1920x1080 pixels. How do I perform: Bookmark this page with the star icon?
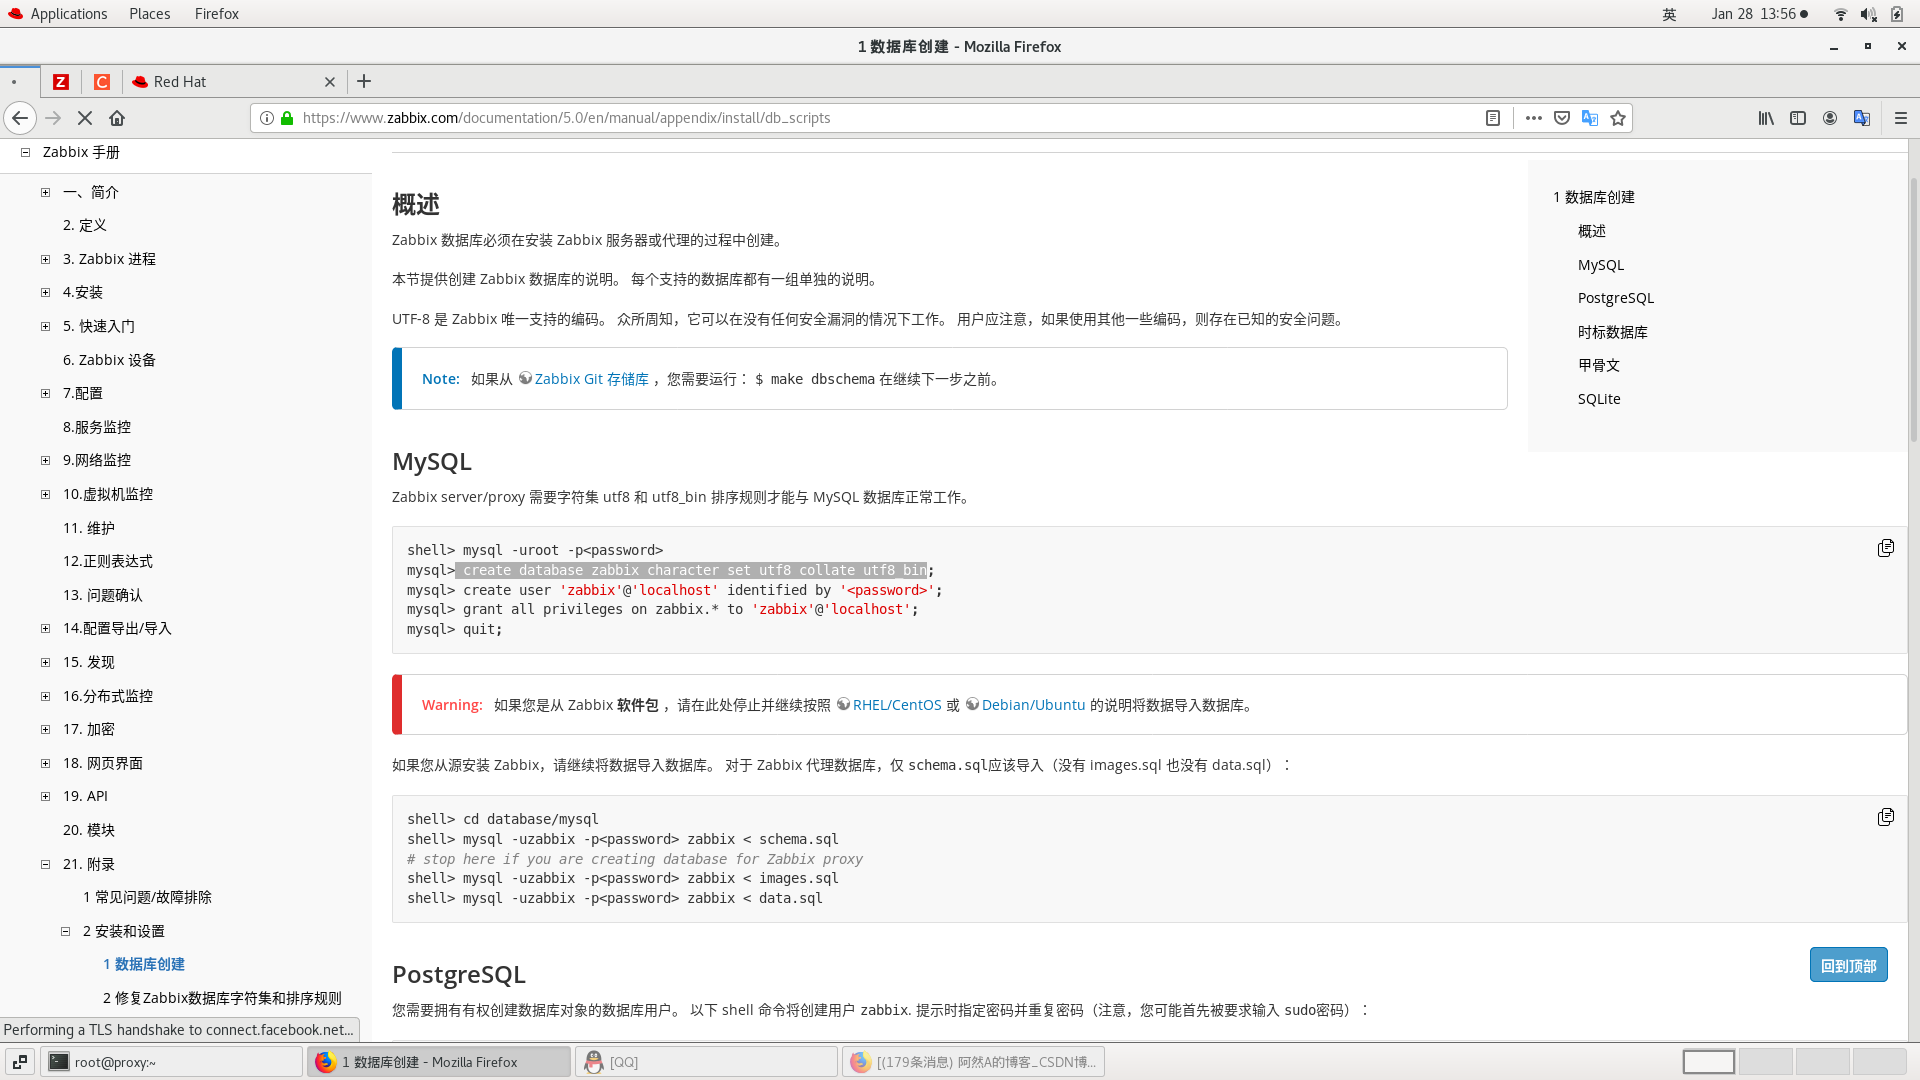tap(1617, 118)
